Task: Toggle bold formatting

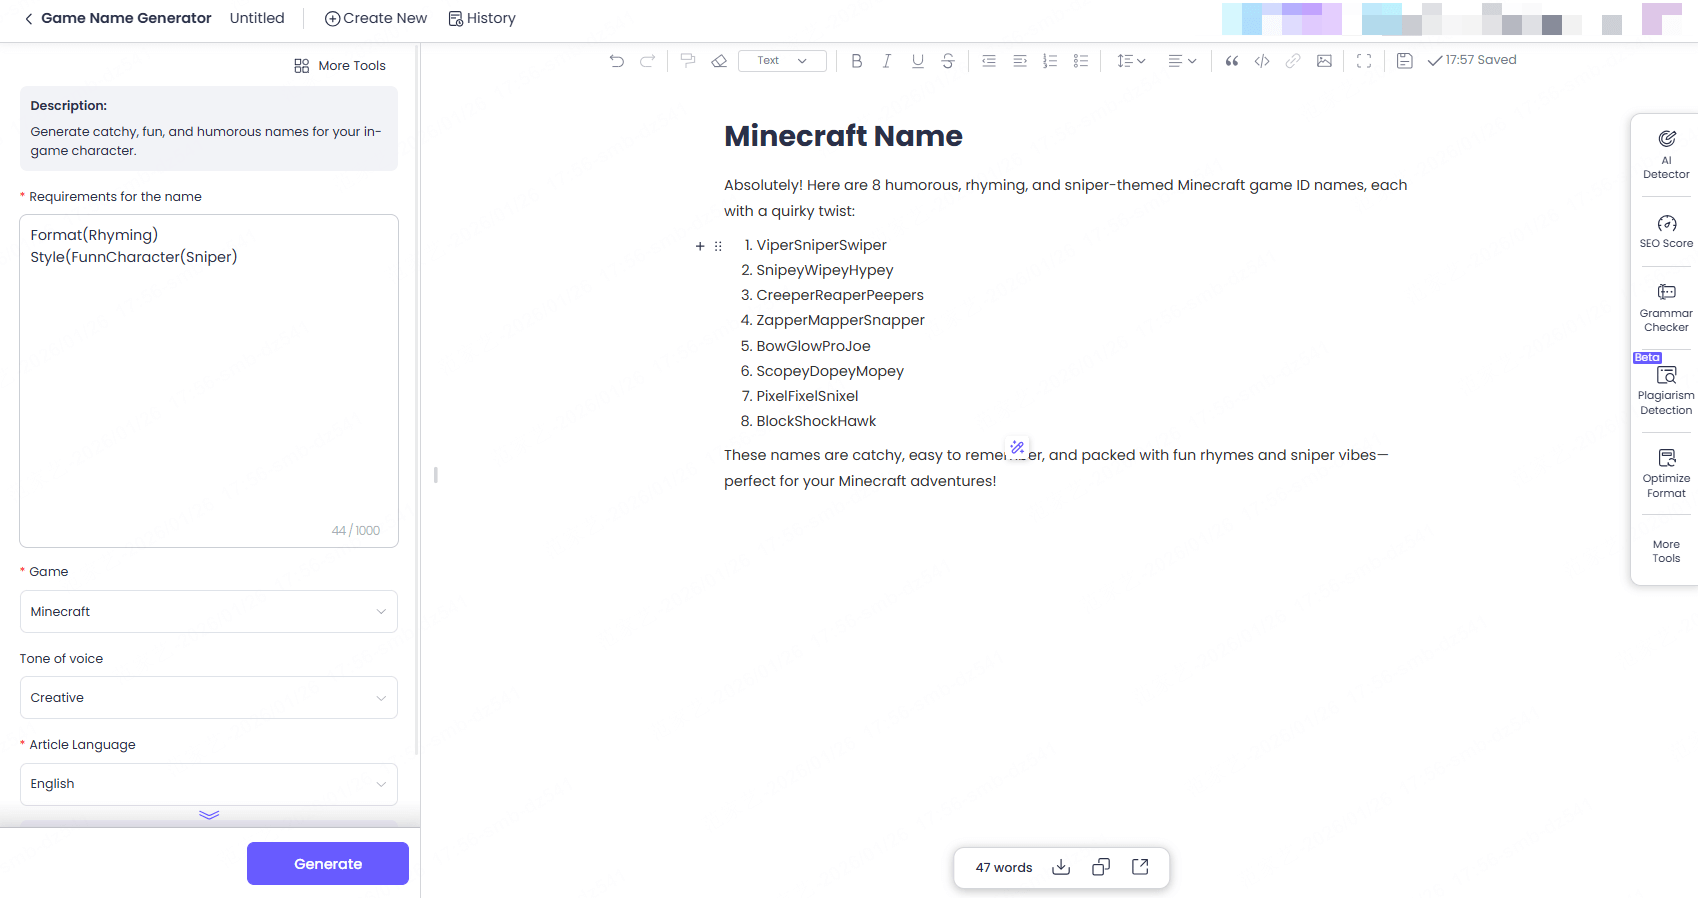Action: coord(857,61)
